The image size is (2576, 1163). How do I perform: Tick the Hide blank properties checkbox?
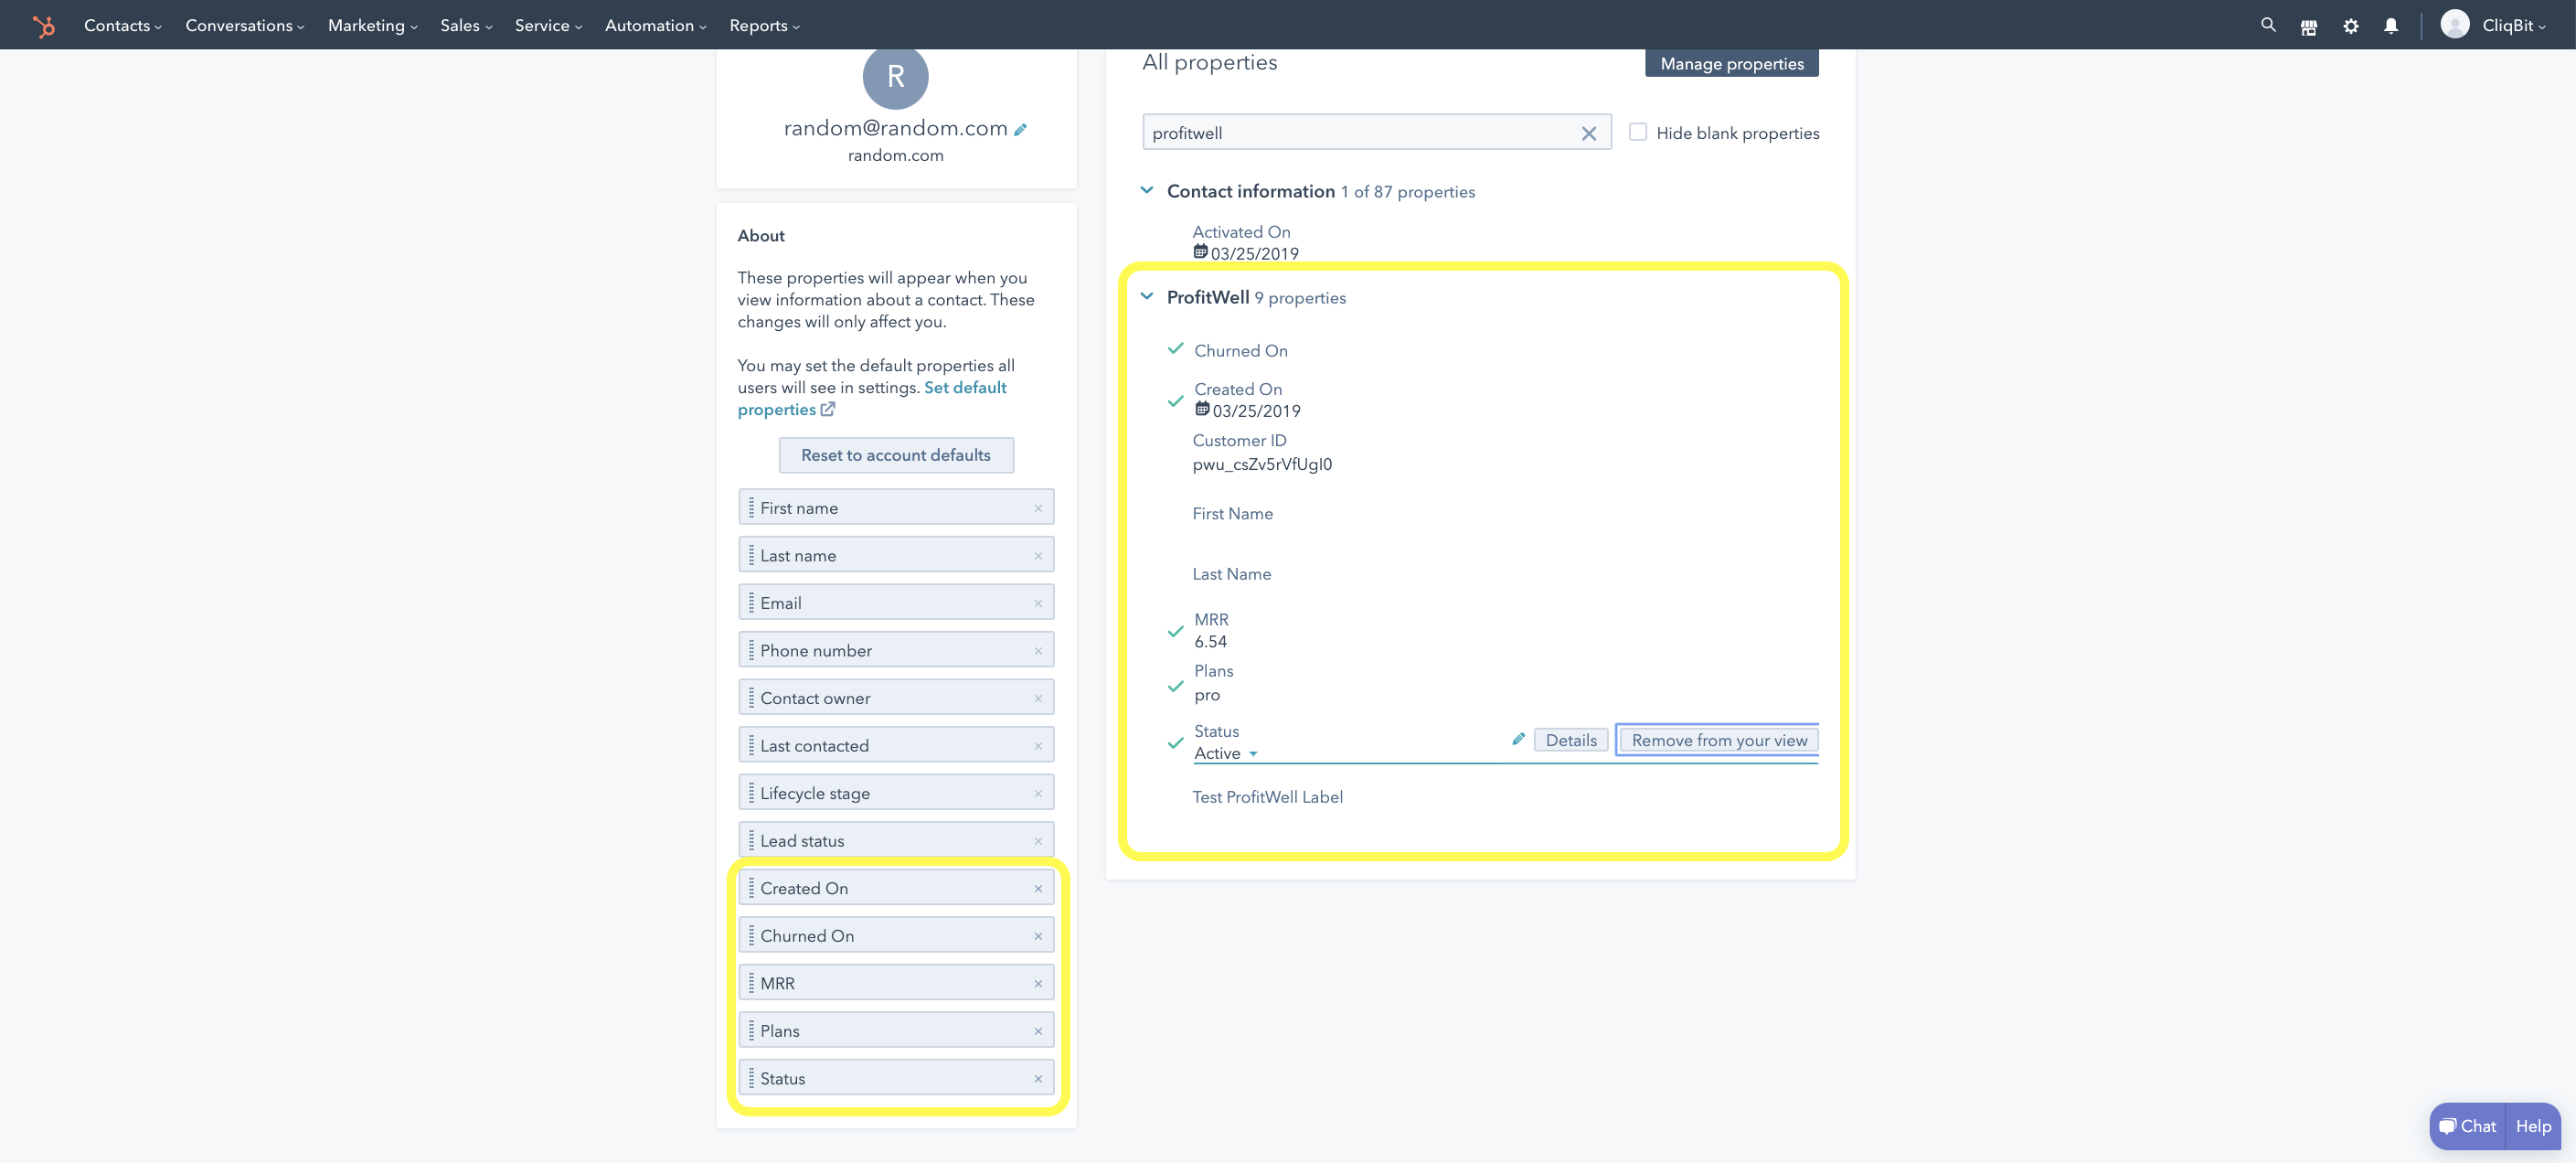coord(1637,132)
